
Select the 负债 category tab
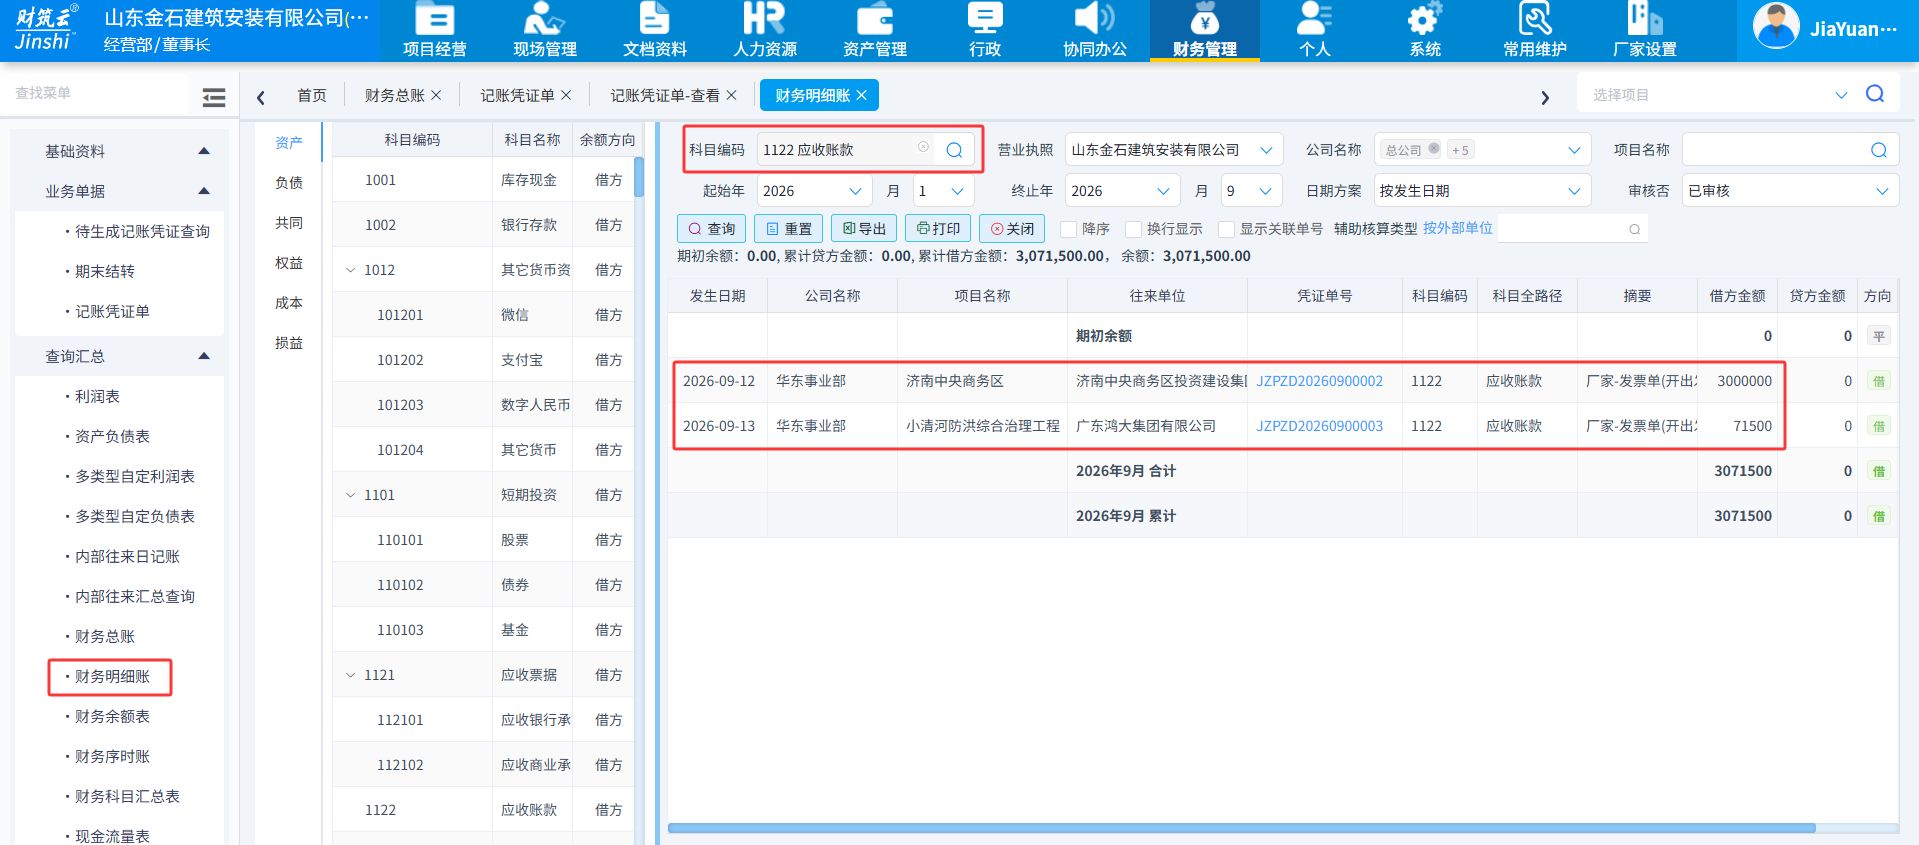[289, 183]
